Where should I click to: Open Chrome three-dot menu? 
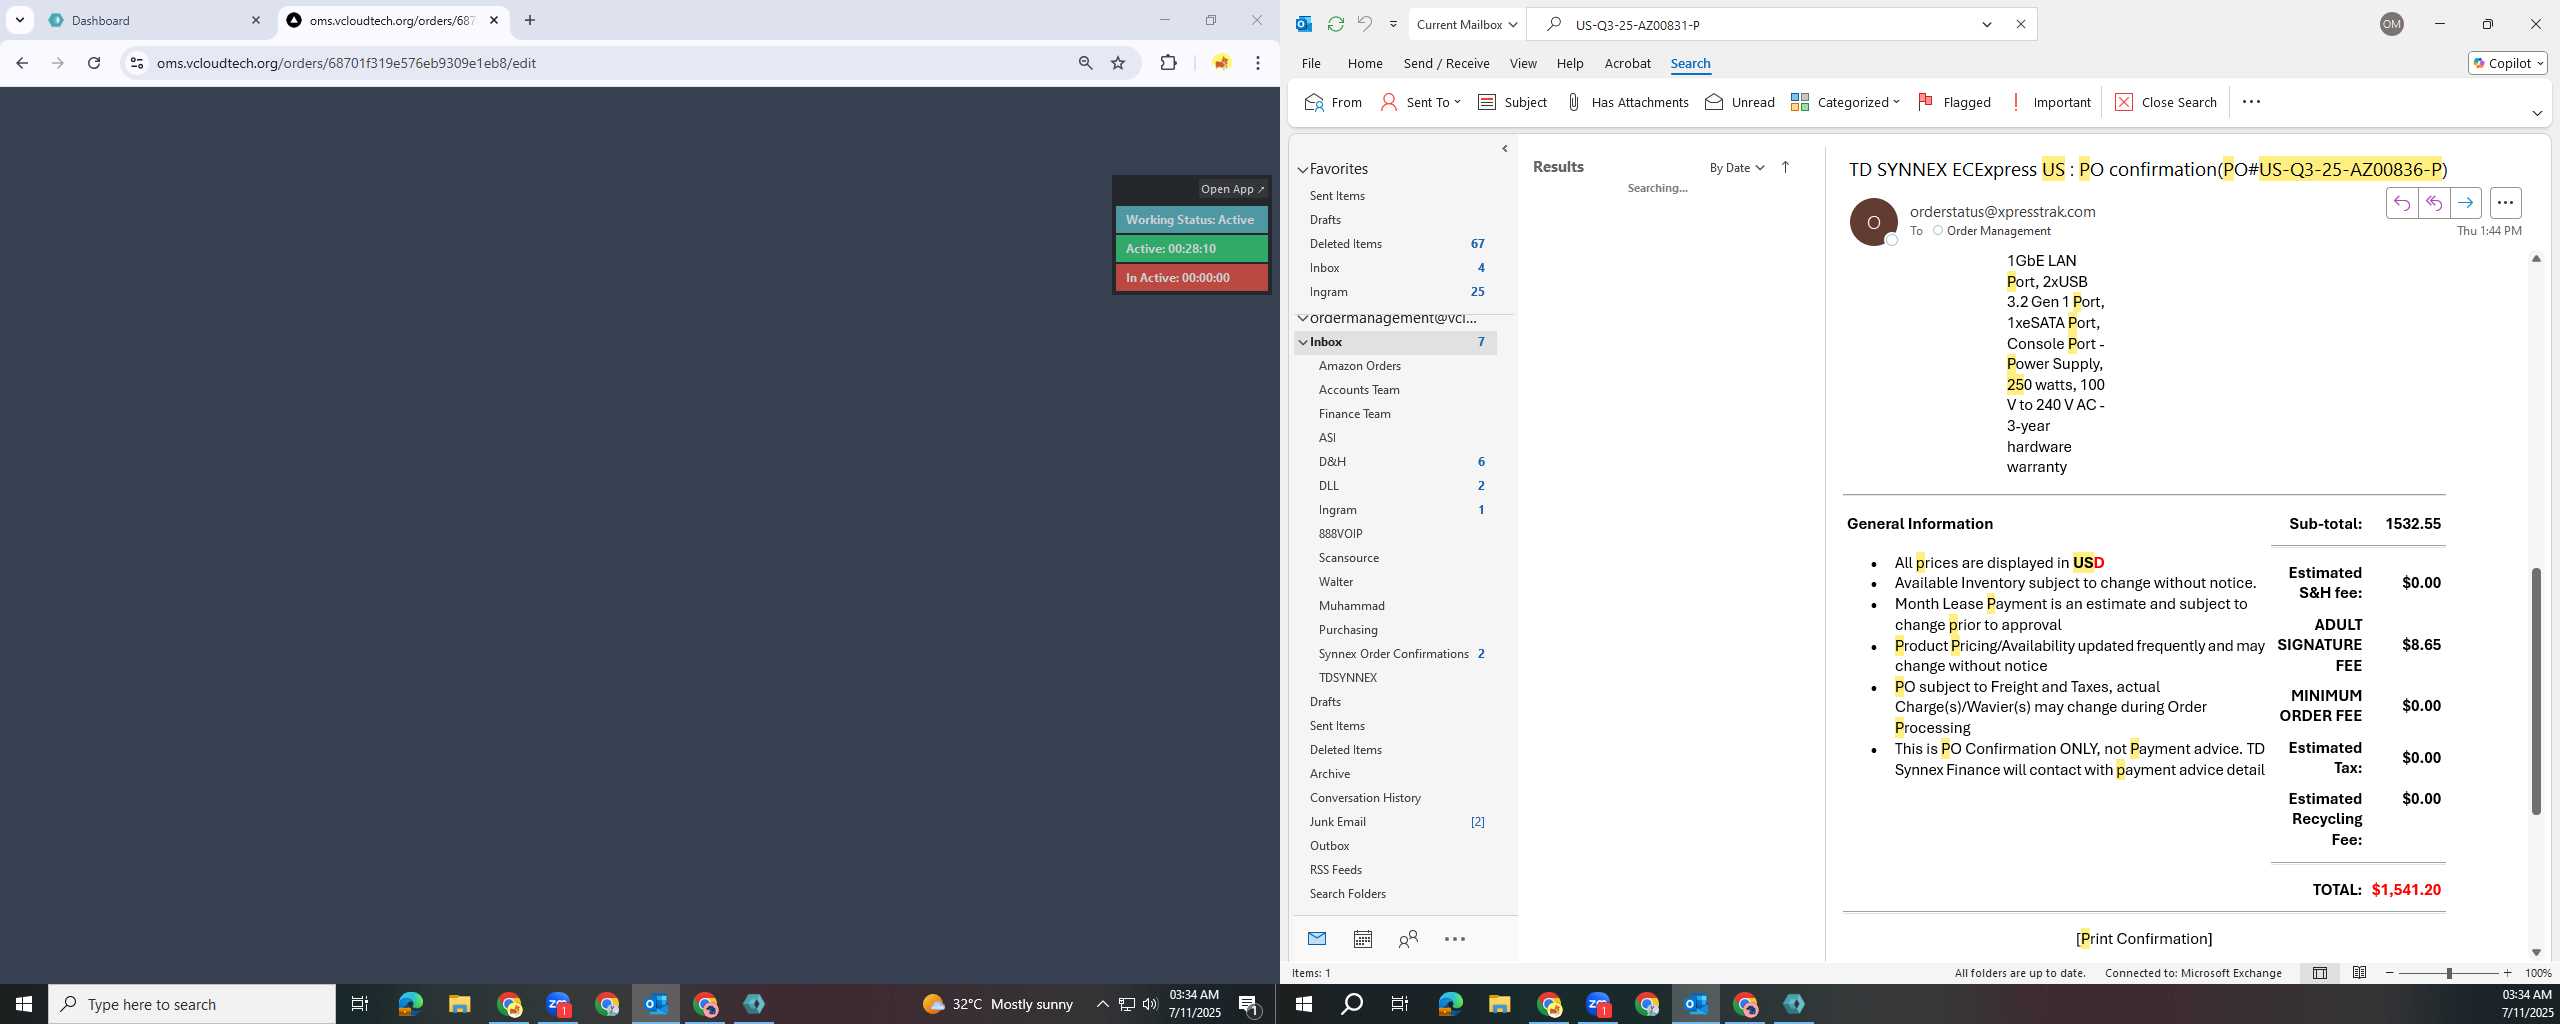[x=1258, y=63]
